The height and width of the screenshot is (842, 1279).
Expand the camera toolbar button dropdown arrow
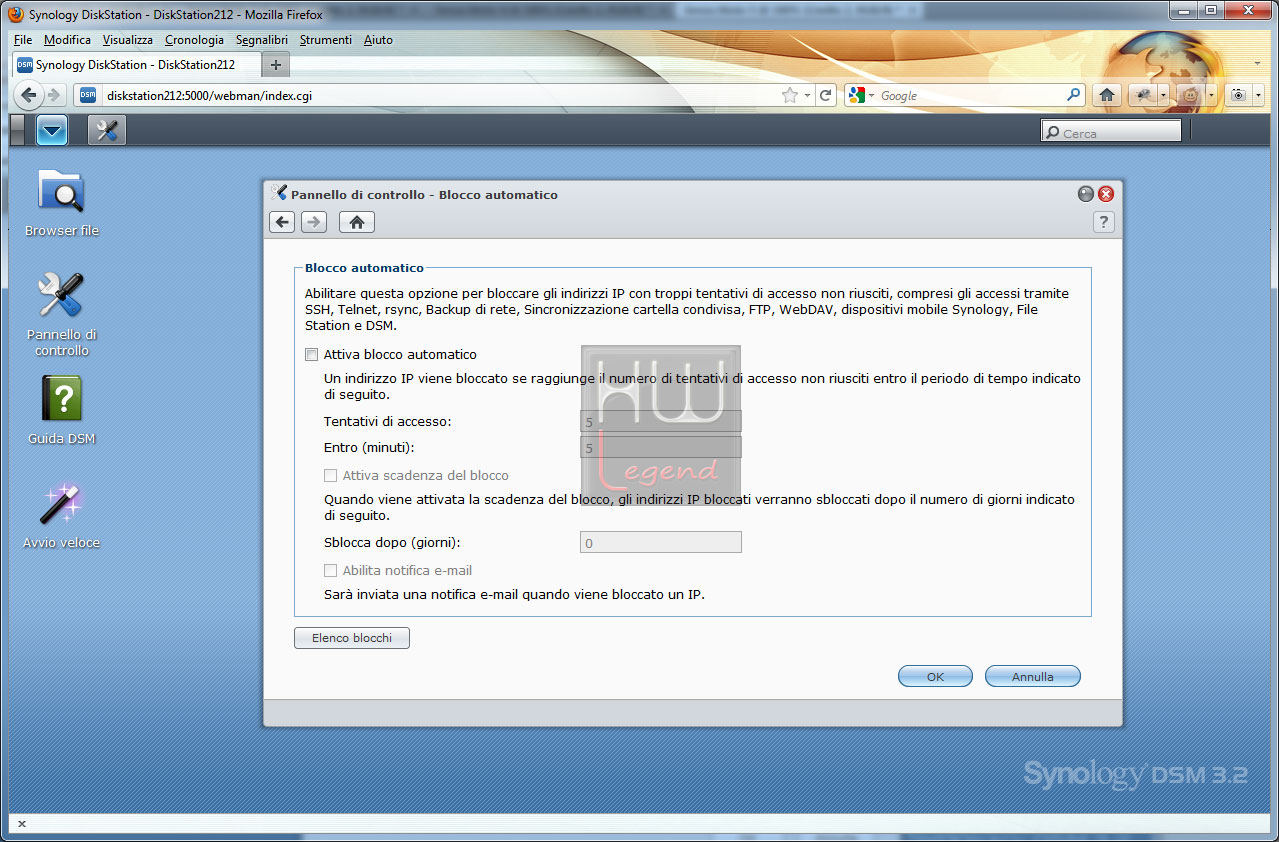click(1258, 95)
